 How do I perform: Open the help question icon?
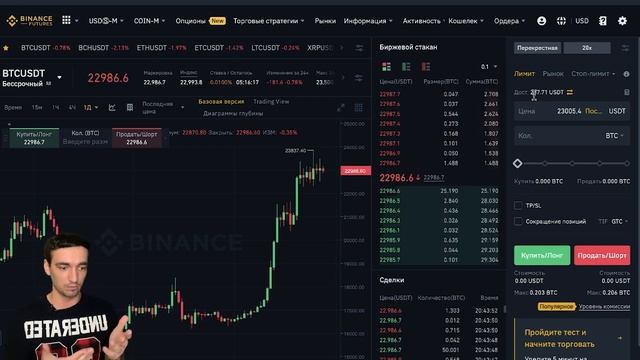(602, 21)
